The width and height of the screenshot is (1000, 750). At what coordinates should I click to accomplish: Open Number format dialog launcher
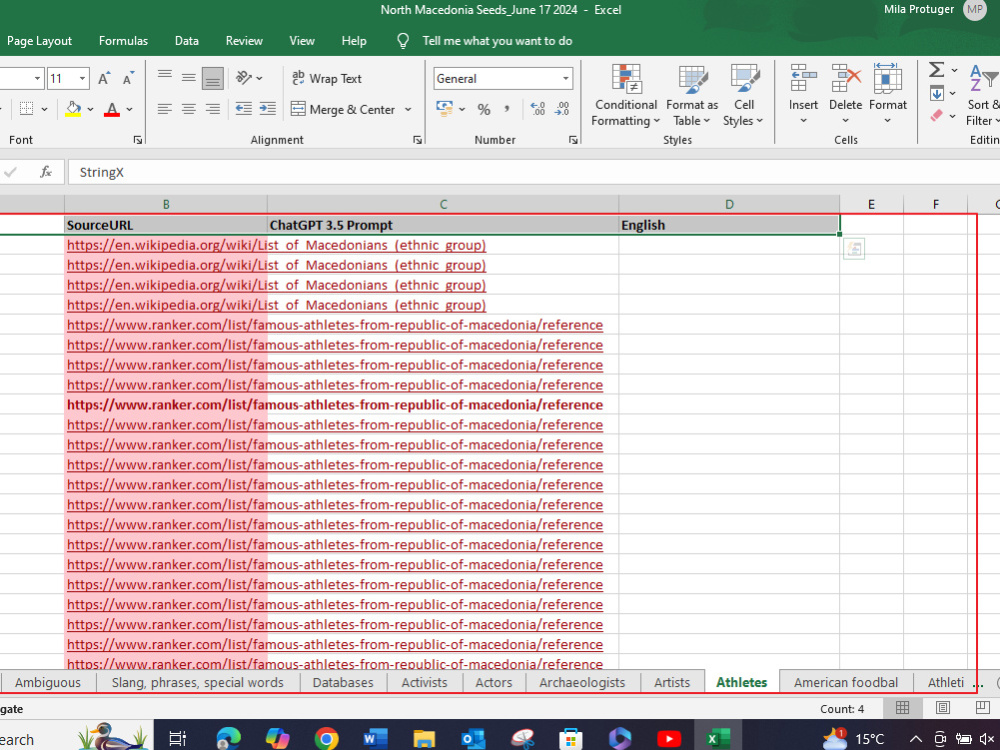click(573, 140)
